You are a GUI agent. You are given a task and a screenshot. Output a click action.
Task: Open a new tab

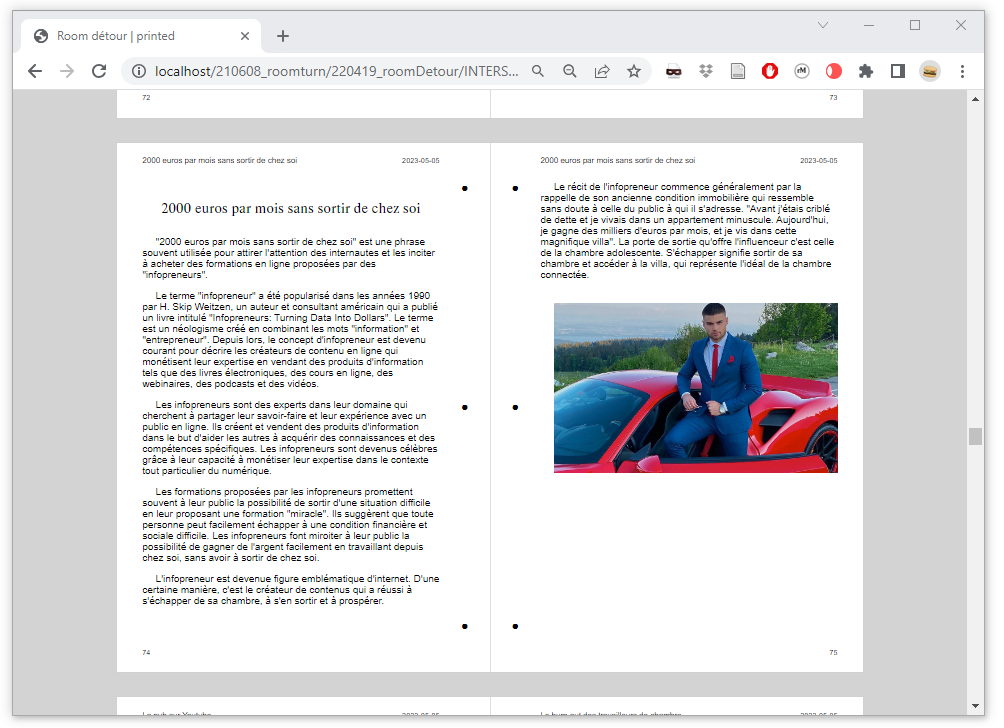coord(283,36)
